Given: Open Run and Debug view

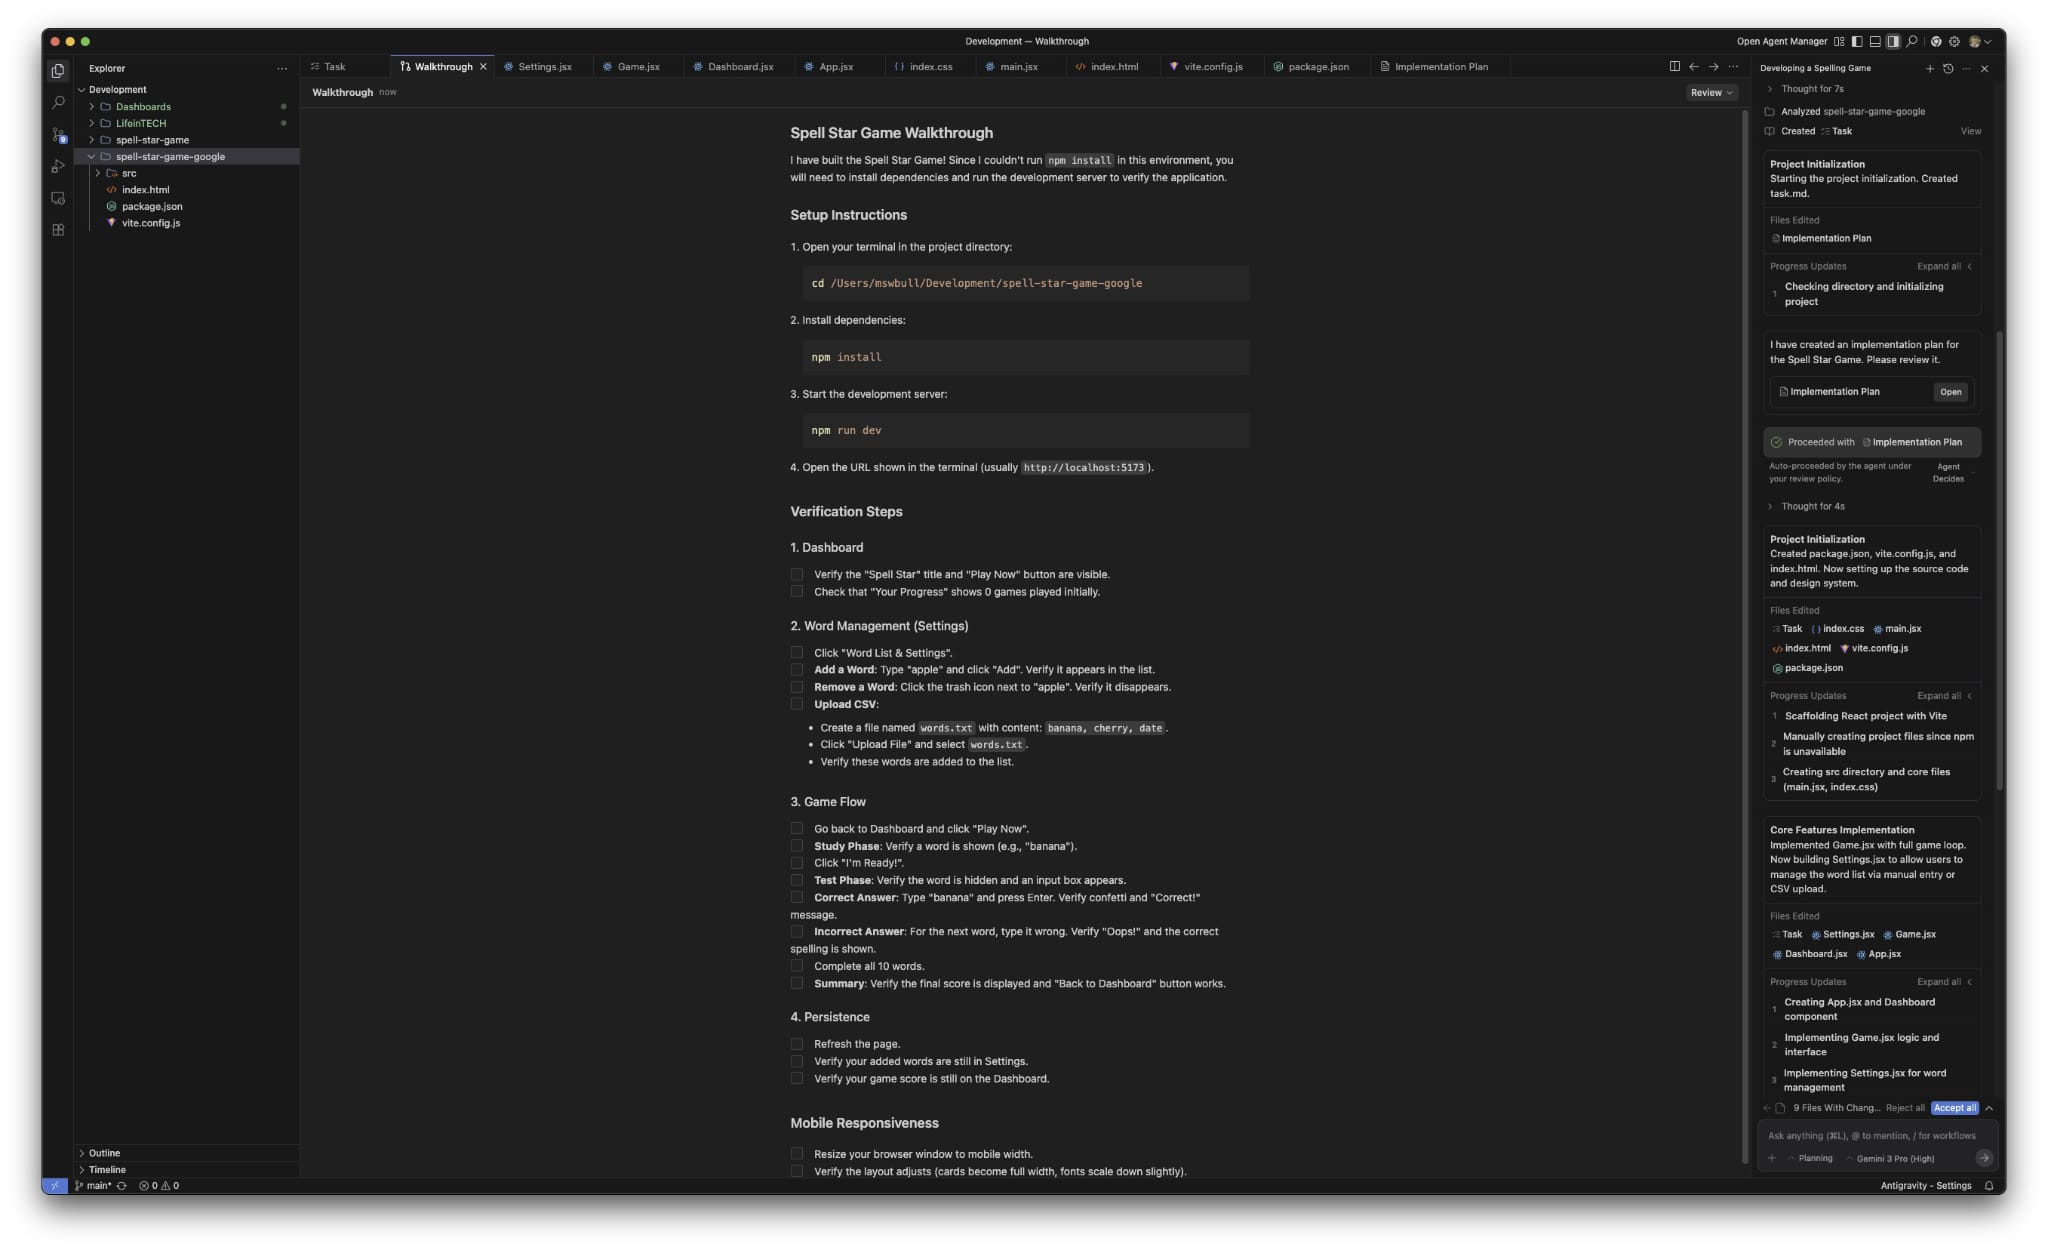Looking at the screenshot, I should pyautogui.click(x=58, y=166).
